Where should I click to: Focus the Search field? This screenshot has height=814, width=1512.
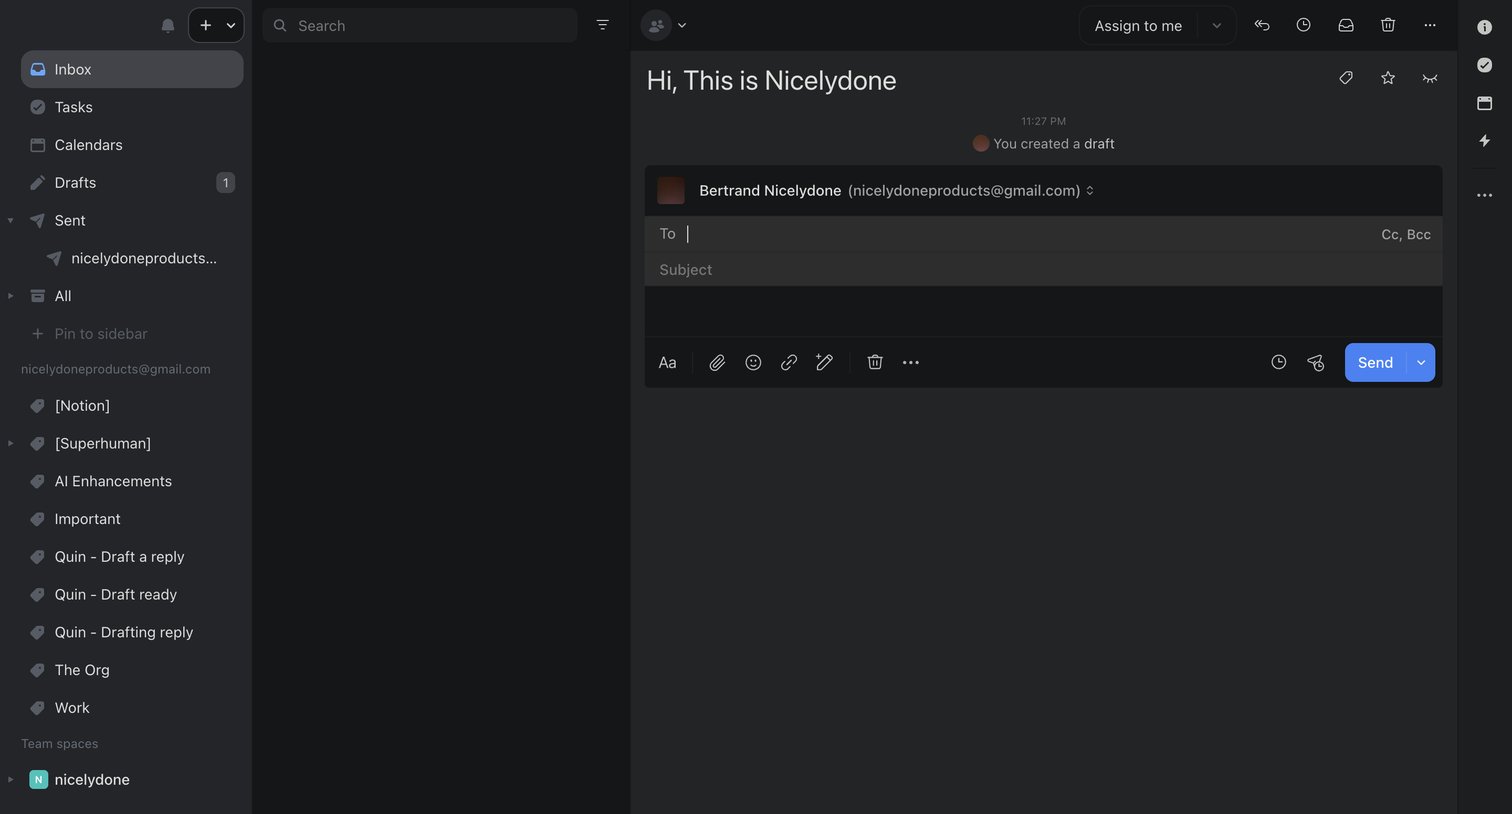pos(420,25)
